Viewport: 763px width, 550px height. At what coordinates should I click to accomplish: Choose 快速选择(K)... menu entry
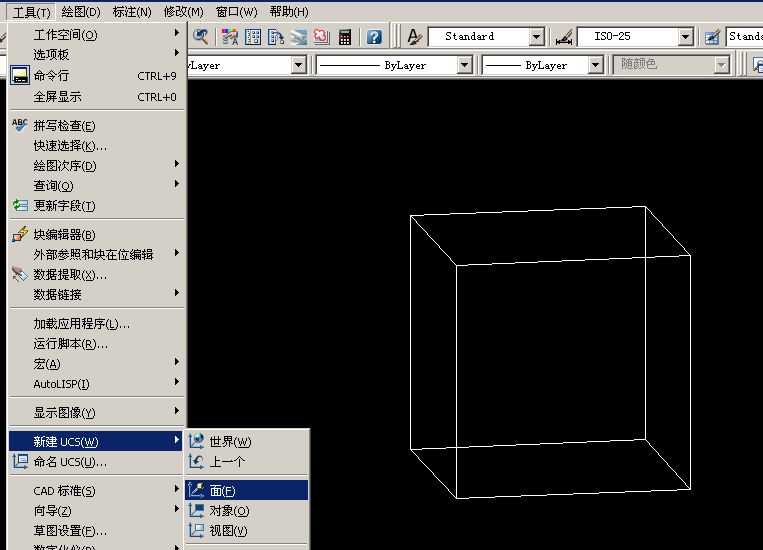coord(97,146)
